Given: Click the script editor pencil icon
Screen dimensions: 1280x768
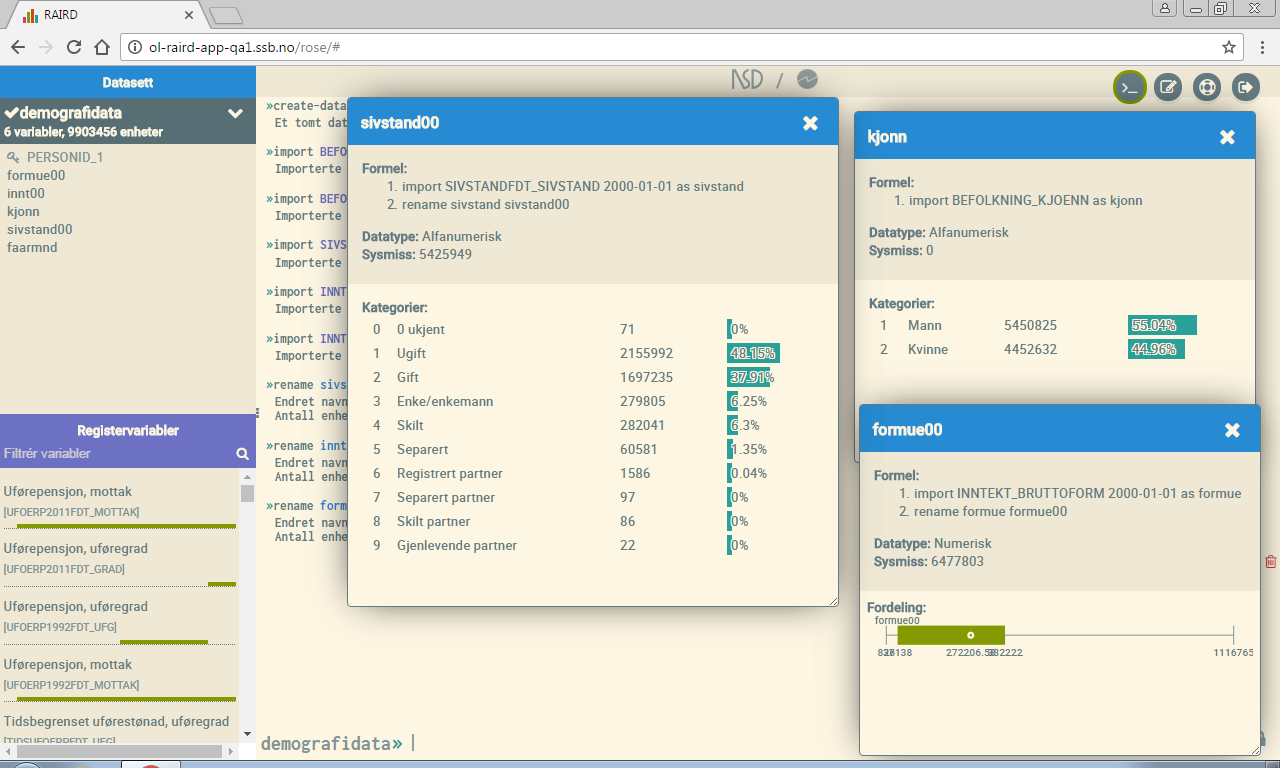Looking at the screenshot, I should (x=1167, y=88).
